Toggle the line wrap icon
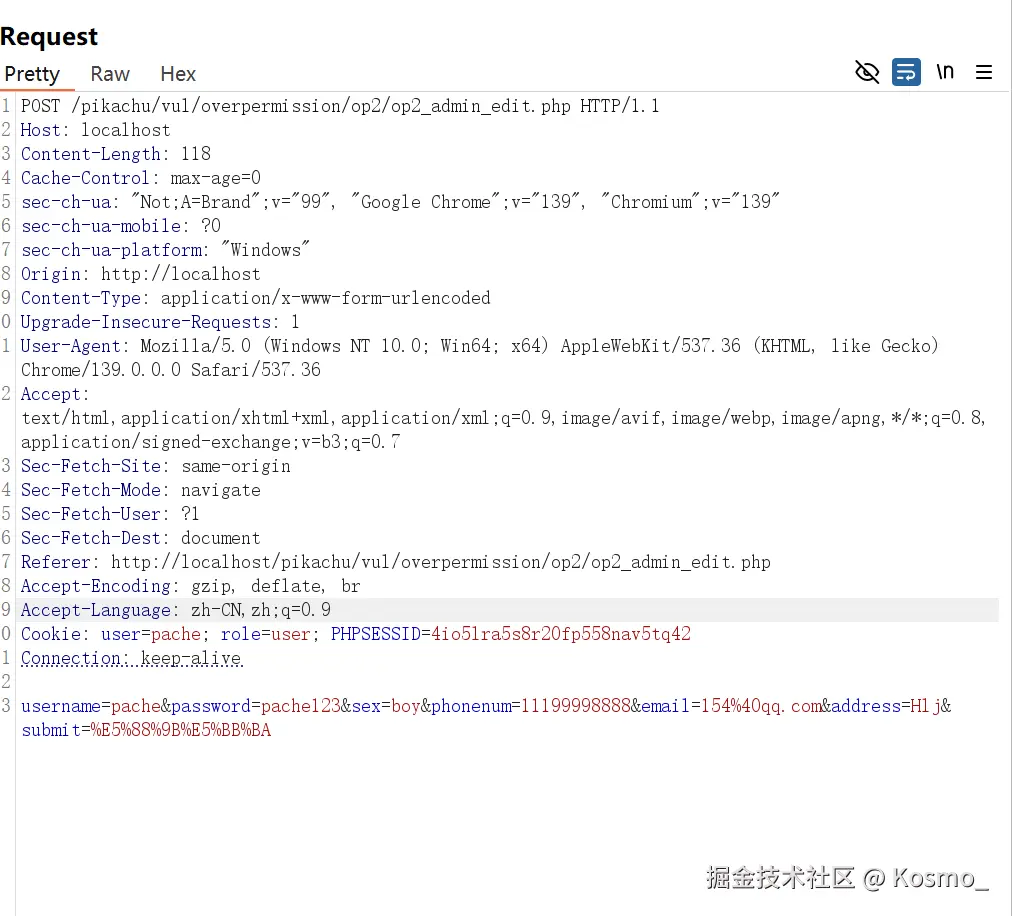Viewport: 1013px width, 916px height. [x=906, y=72]
